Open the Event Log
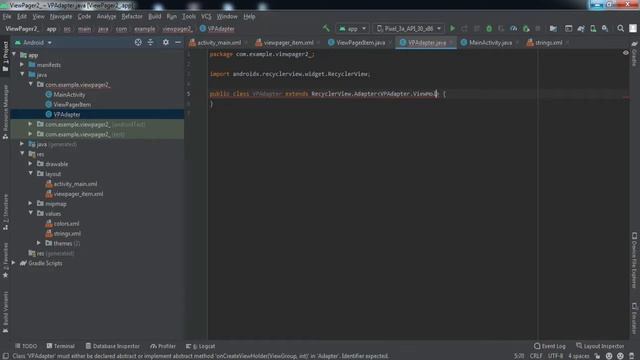 [x=550, y=346]
